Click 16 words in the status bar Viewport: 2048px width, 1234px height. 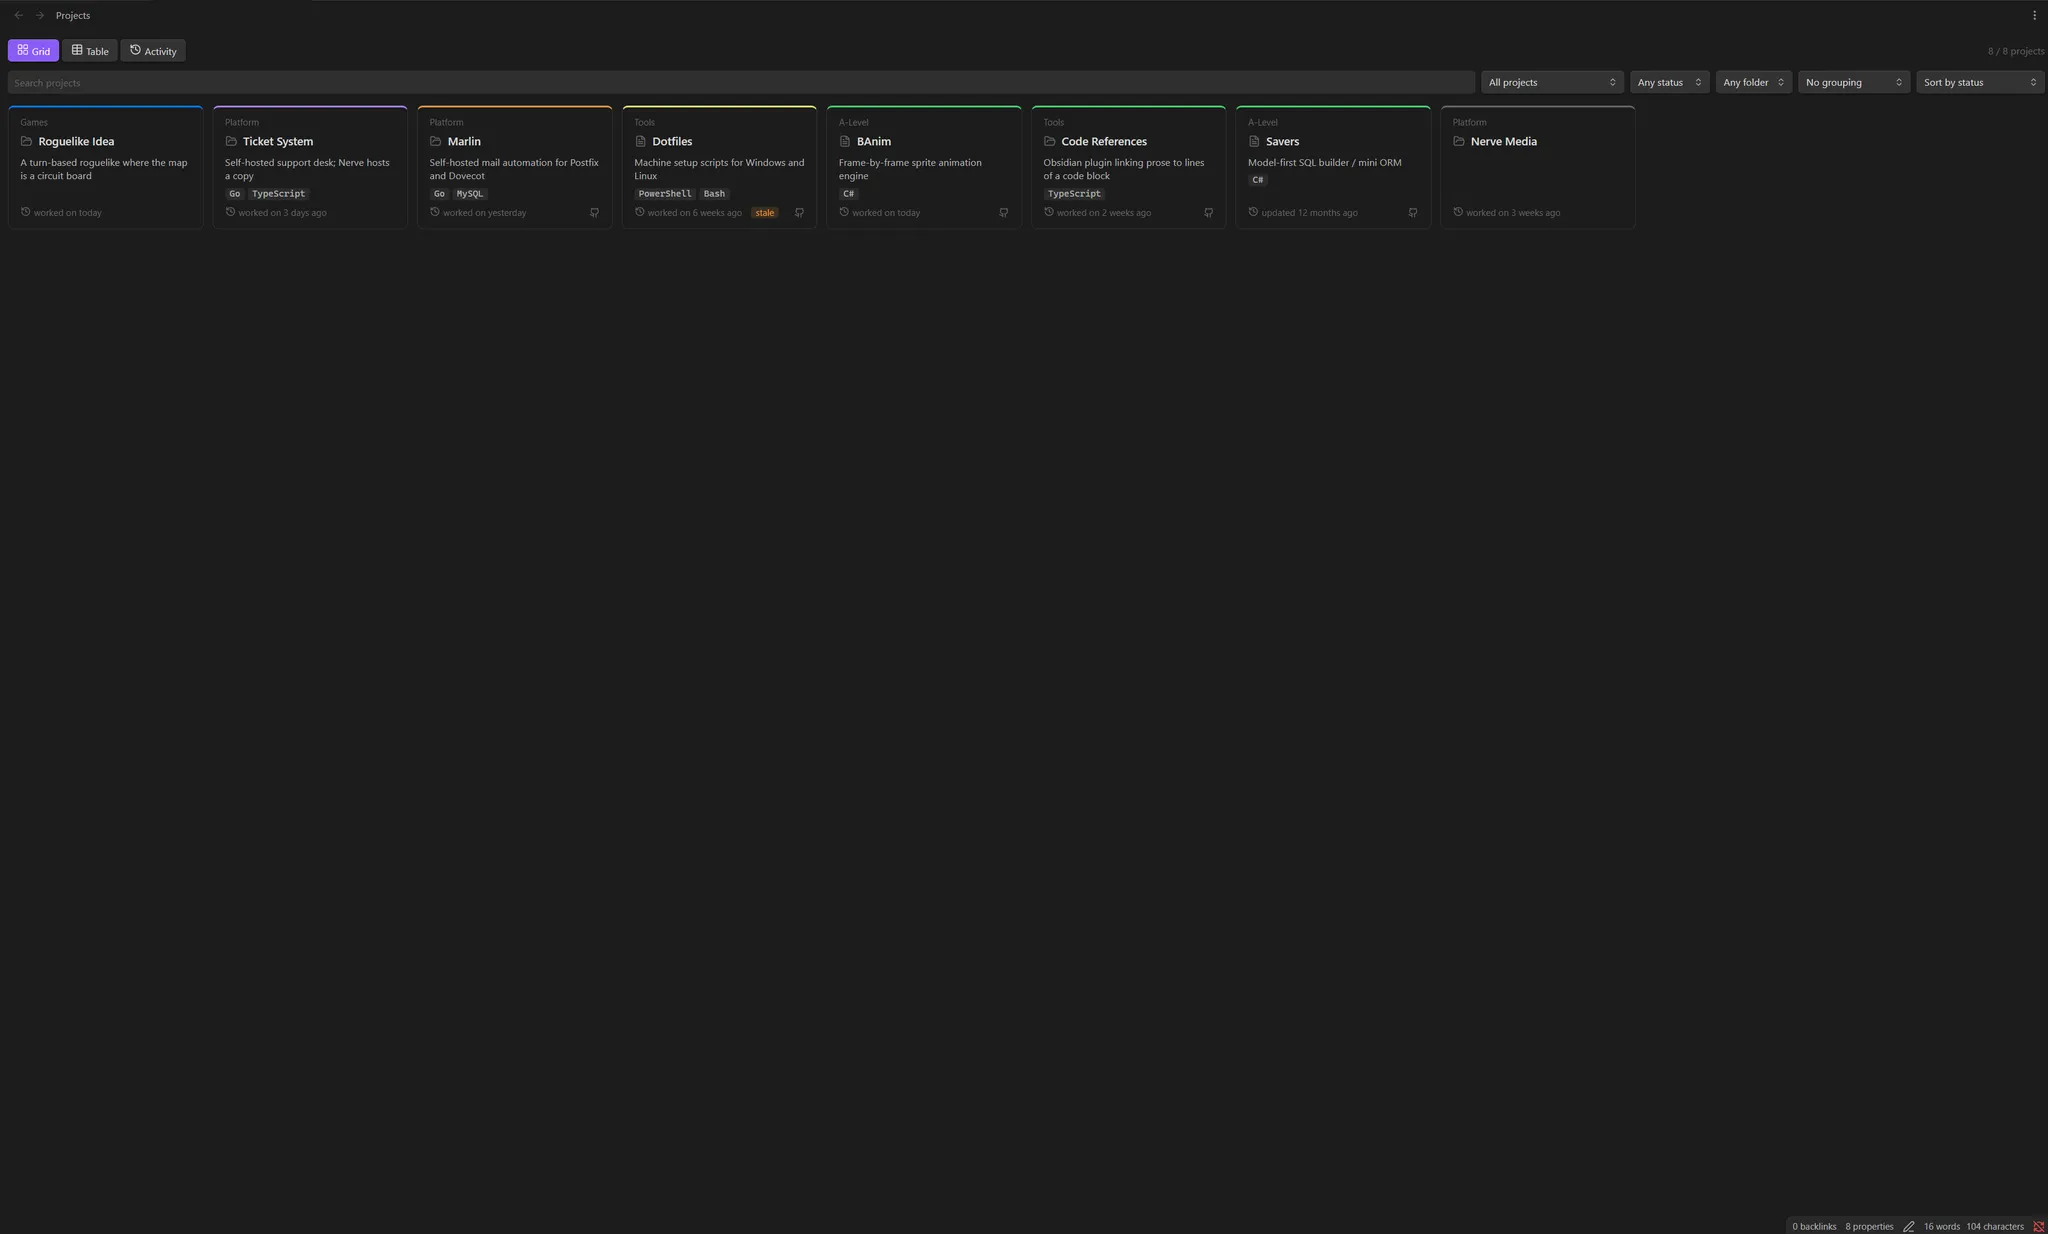click(1942, 1226)
